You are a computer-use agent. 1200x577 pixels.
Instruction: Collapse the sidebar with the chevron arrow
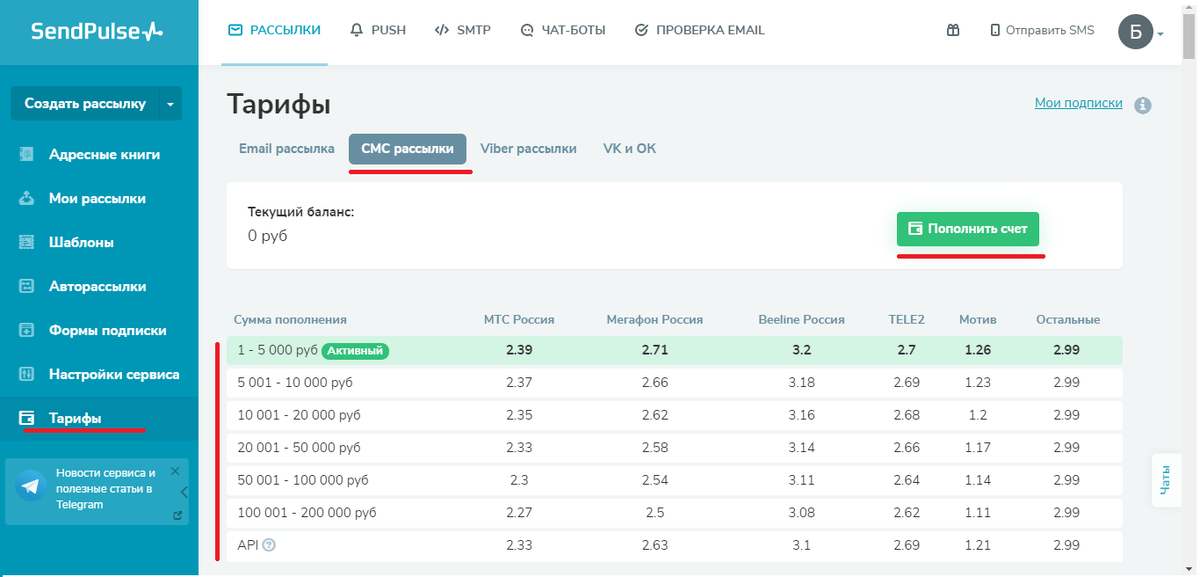(185, 492)
